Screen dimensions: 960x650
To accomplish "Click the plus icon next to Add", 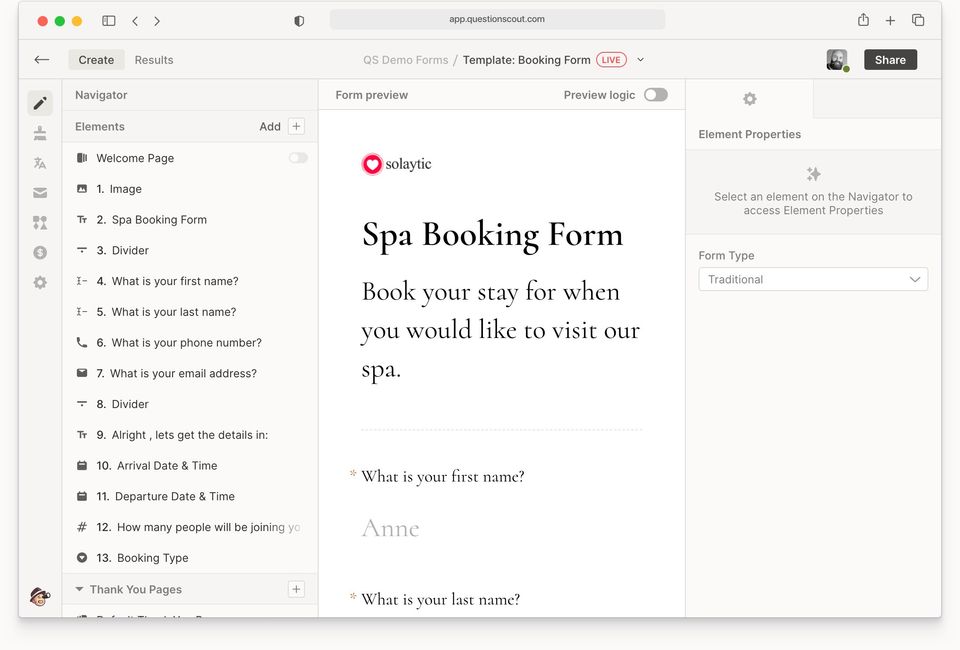I will [296, 126].
